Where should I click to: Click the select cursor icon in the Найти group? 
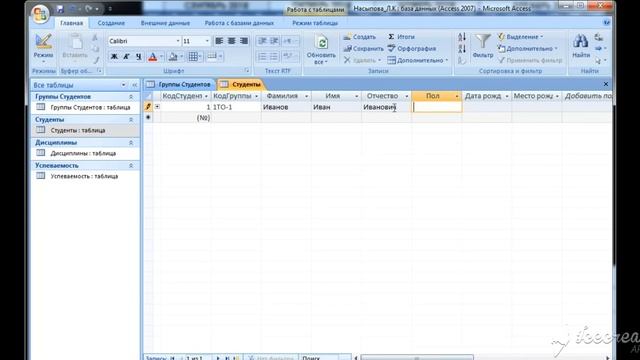pos(599,60)
